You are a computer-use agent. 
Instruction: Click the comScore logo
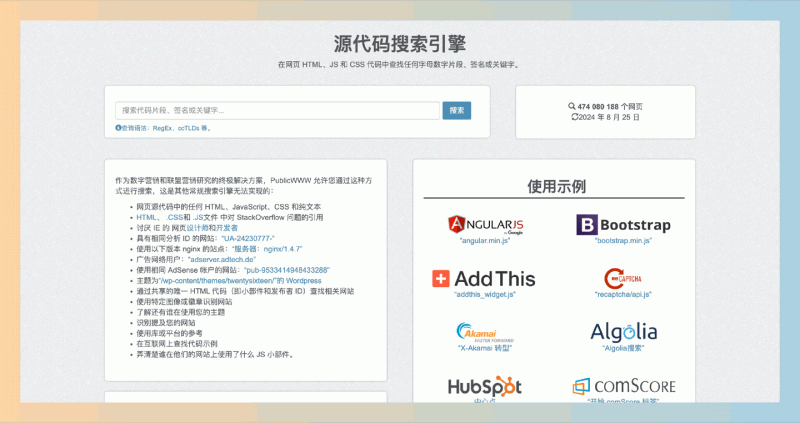click(x=623, y=386)
